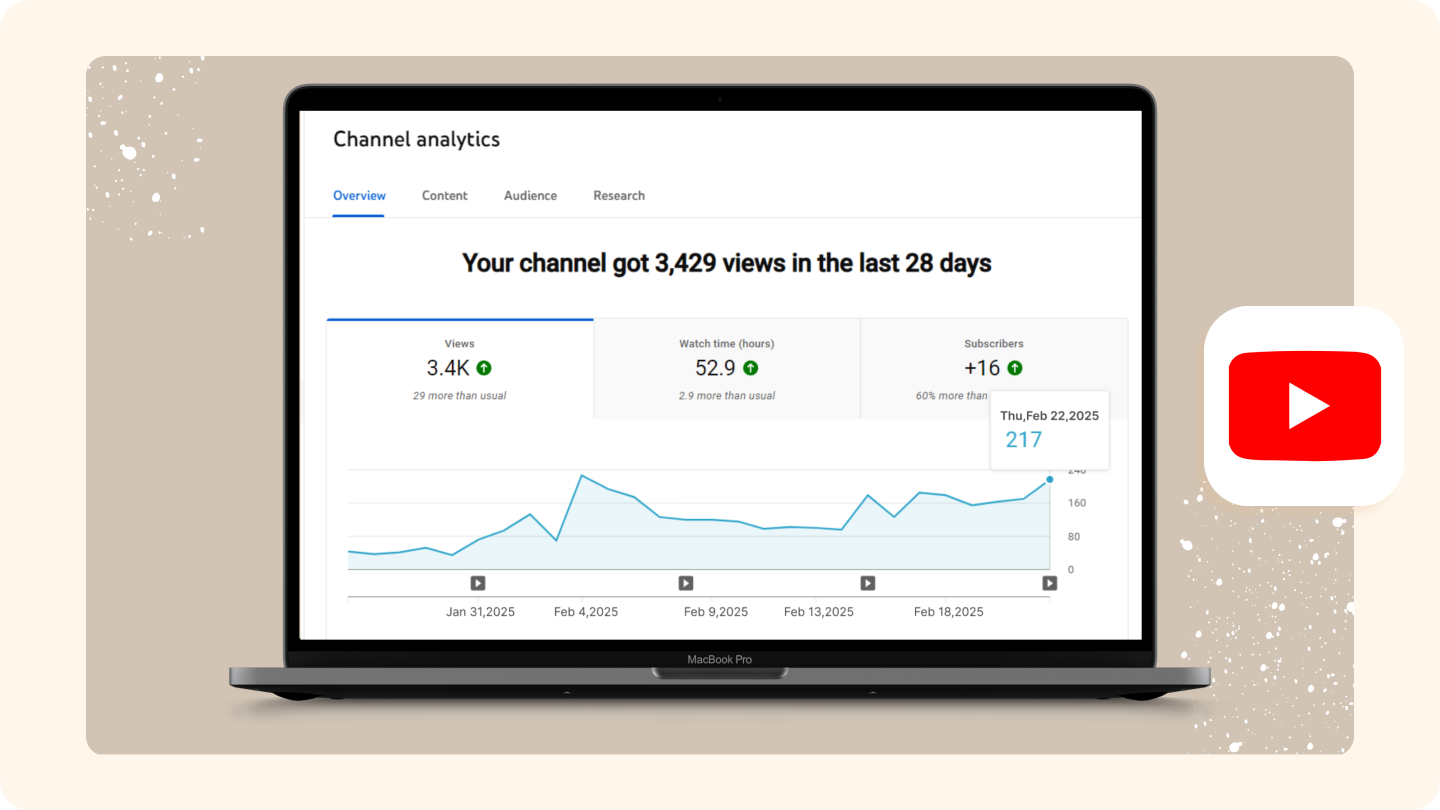Click the green growth arrow beside Views
This screenshot has height=810, width=1440.
[x=484, y=368]
